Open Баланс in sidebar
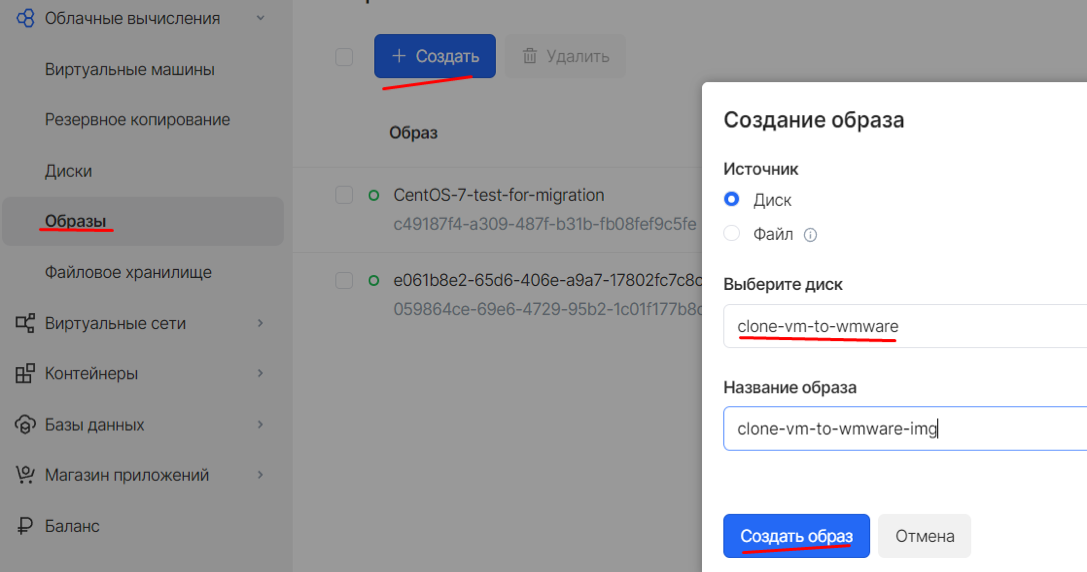Image resolution: width=1087 pixels, height=572 pixels. click(72, 526)
